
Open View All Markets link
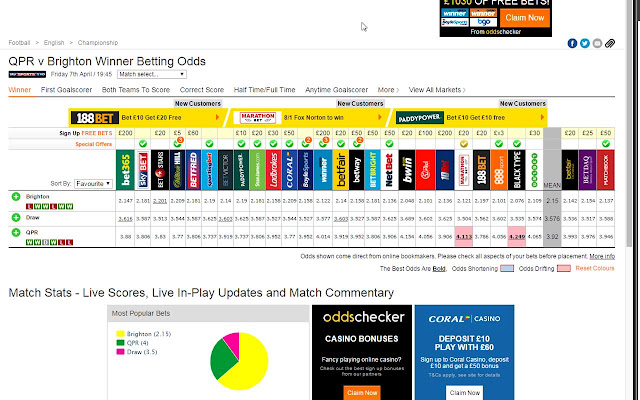coord(437,90)
